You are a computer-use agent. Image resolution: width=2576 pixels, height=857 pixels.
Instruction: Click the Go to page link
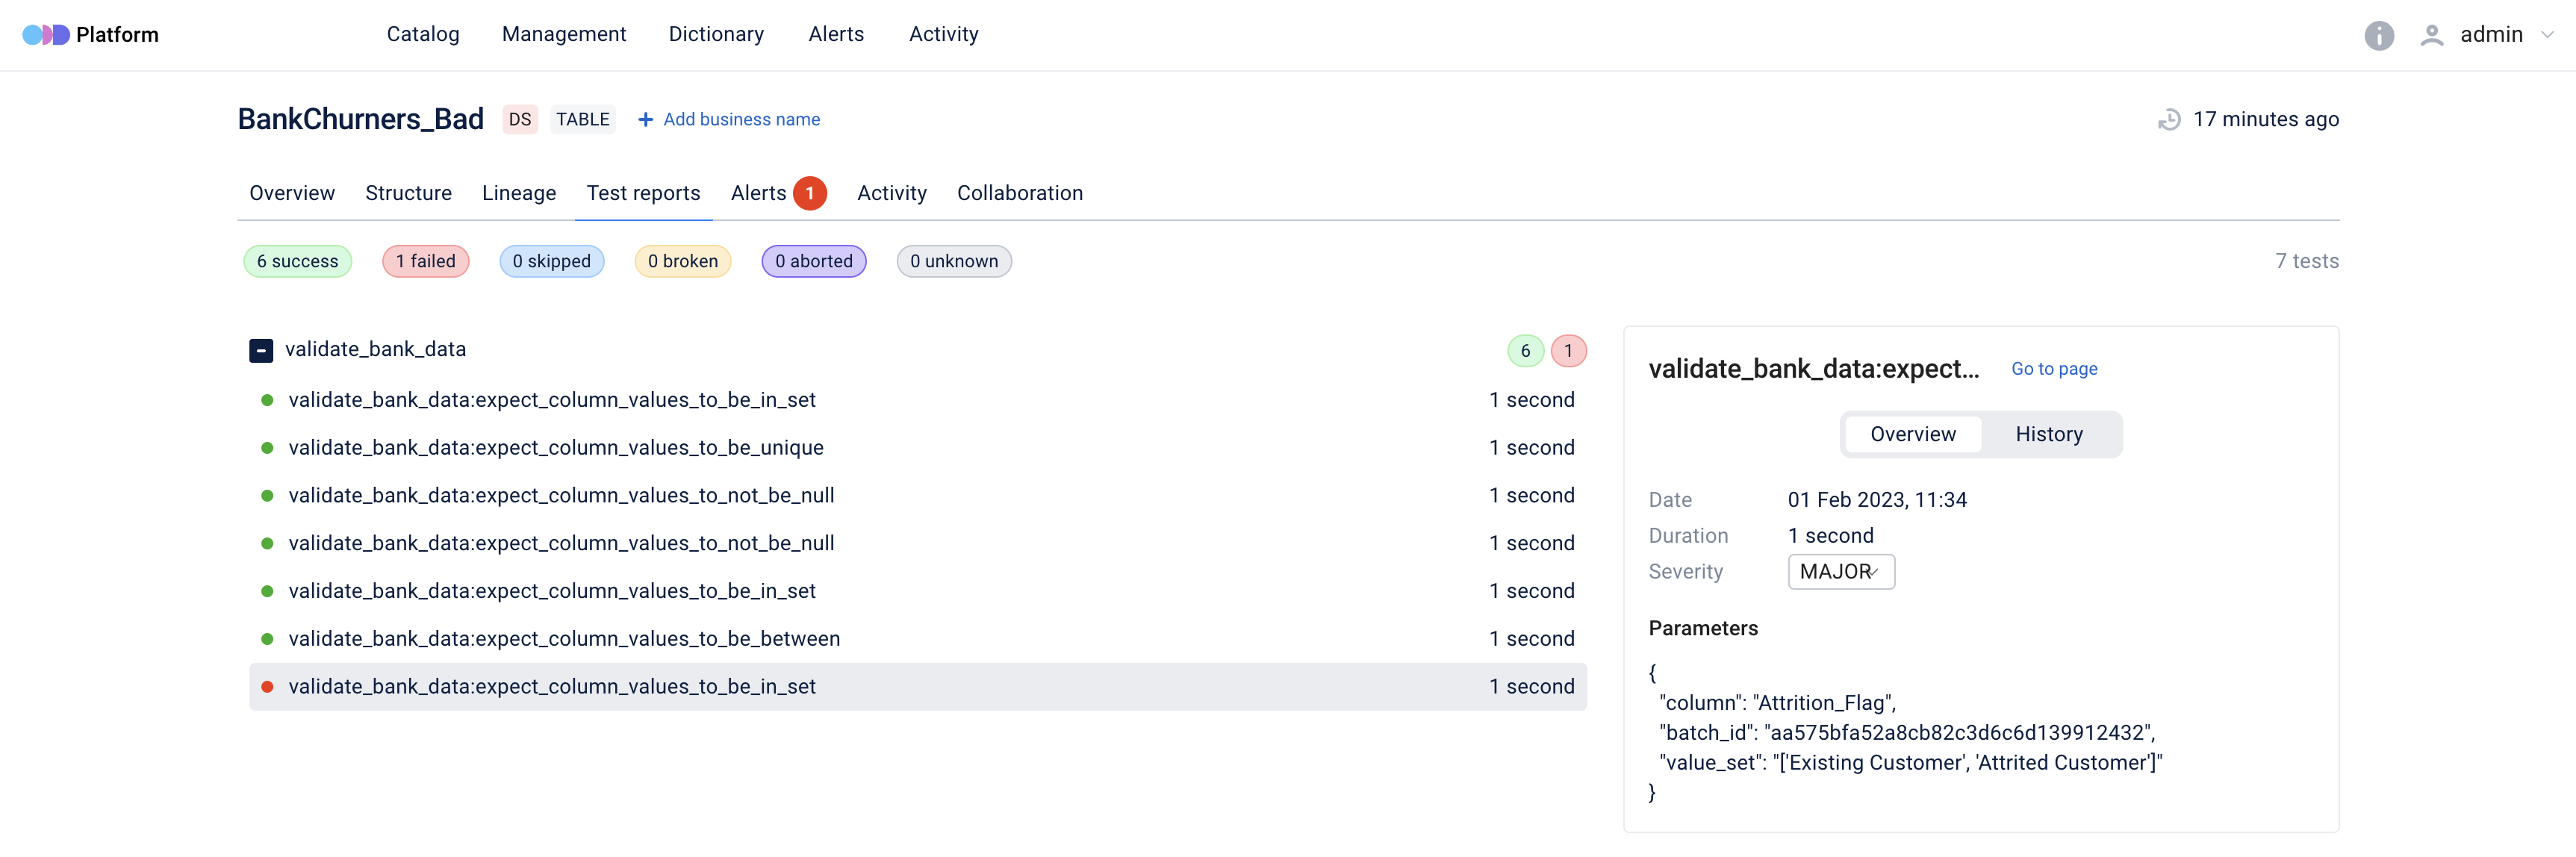click(x=2053, y=369)
